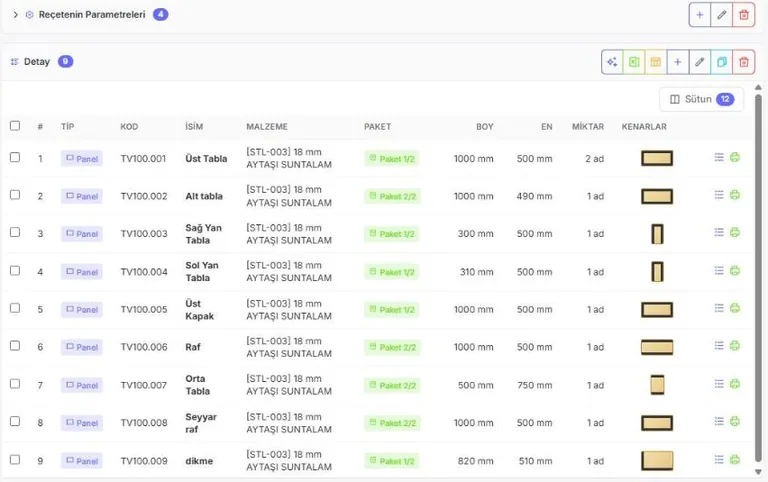Click the edge banding swatch for Üst Tabla
Image resolution: width=768 pixels, height=482 pixels.
point(657,158)
